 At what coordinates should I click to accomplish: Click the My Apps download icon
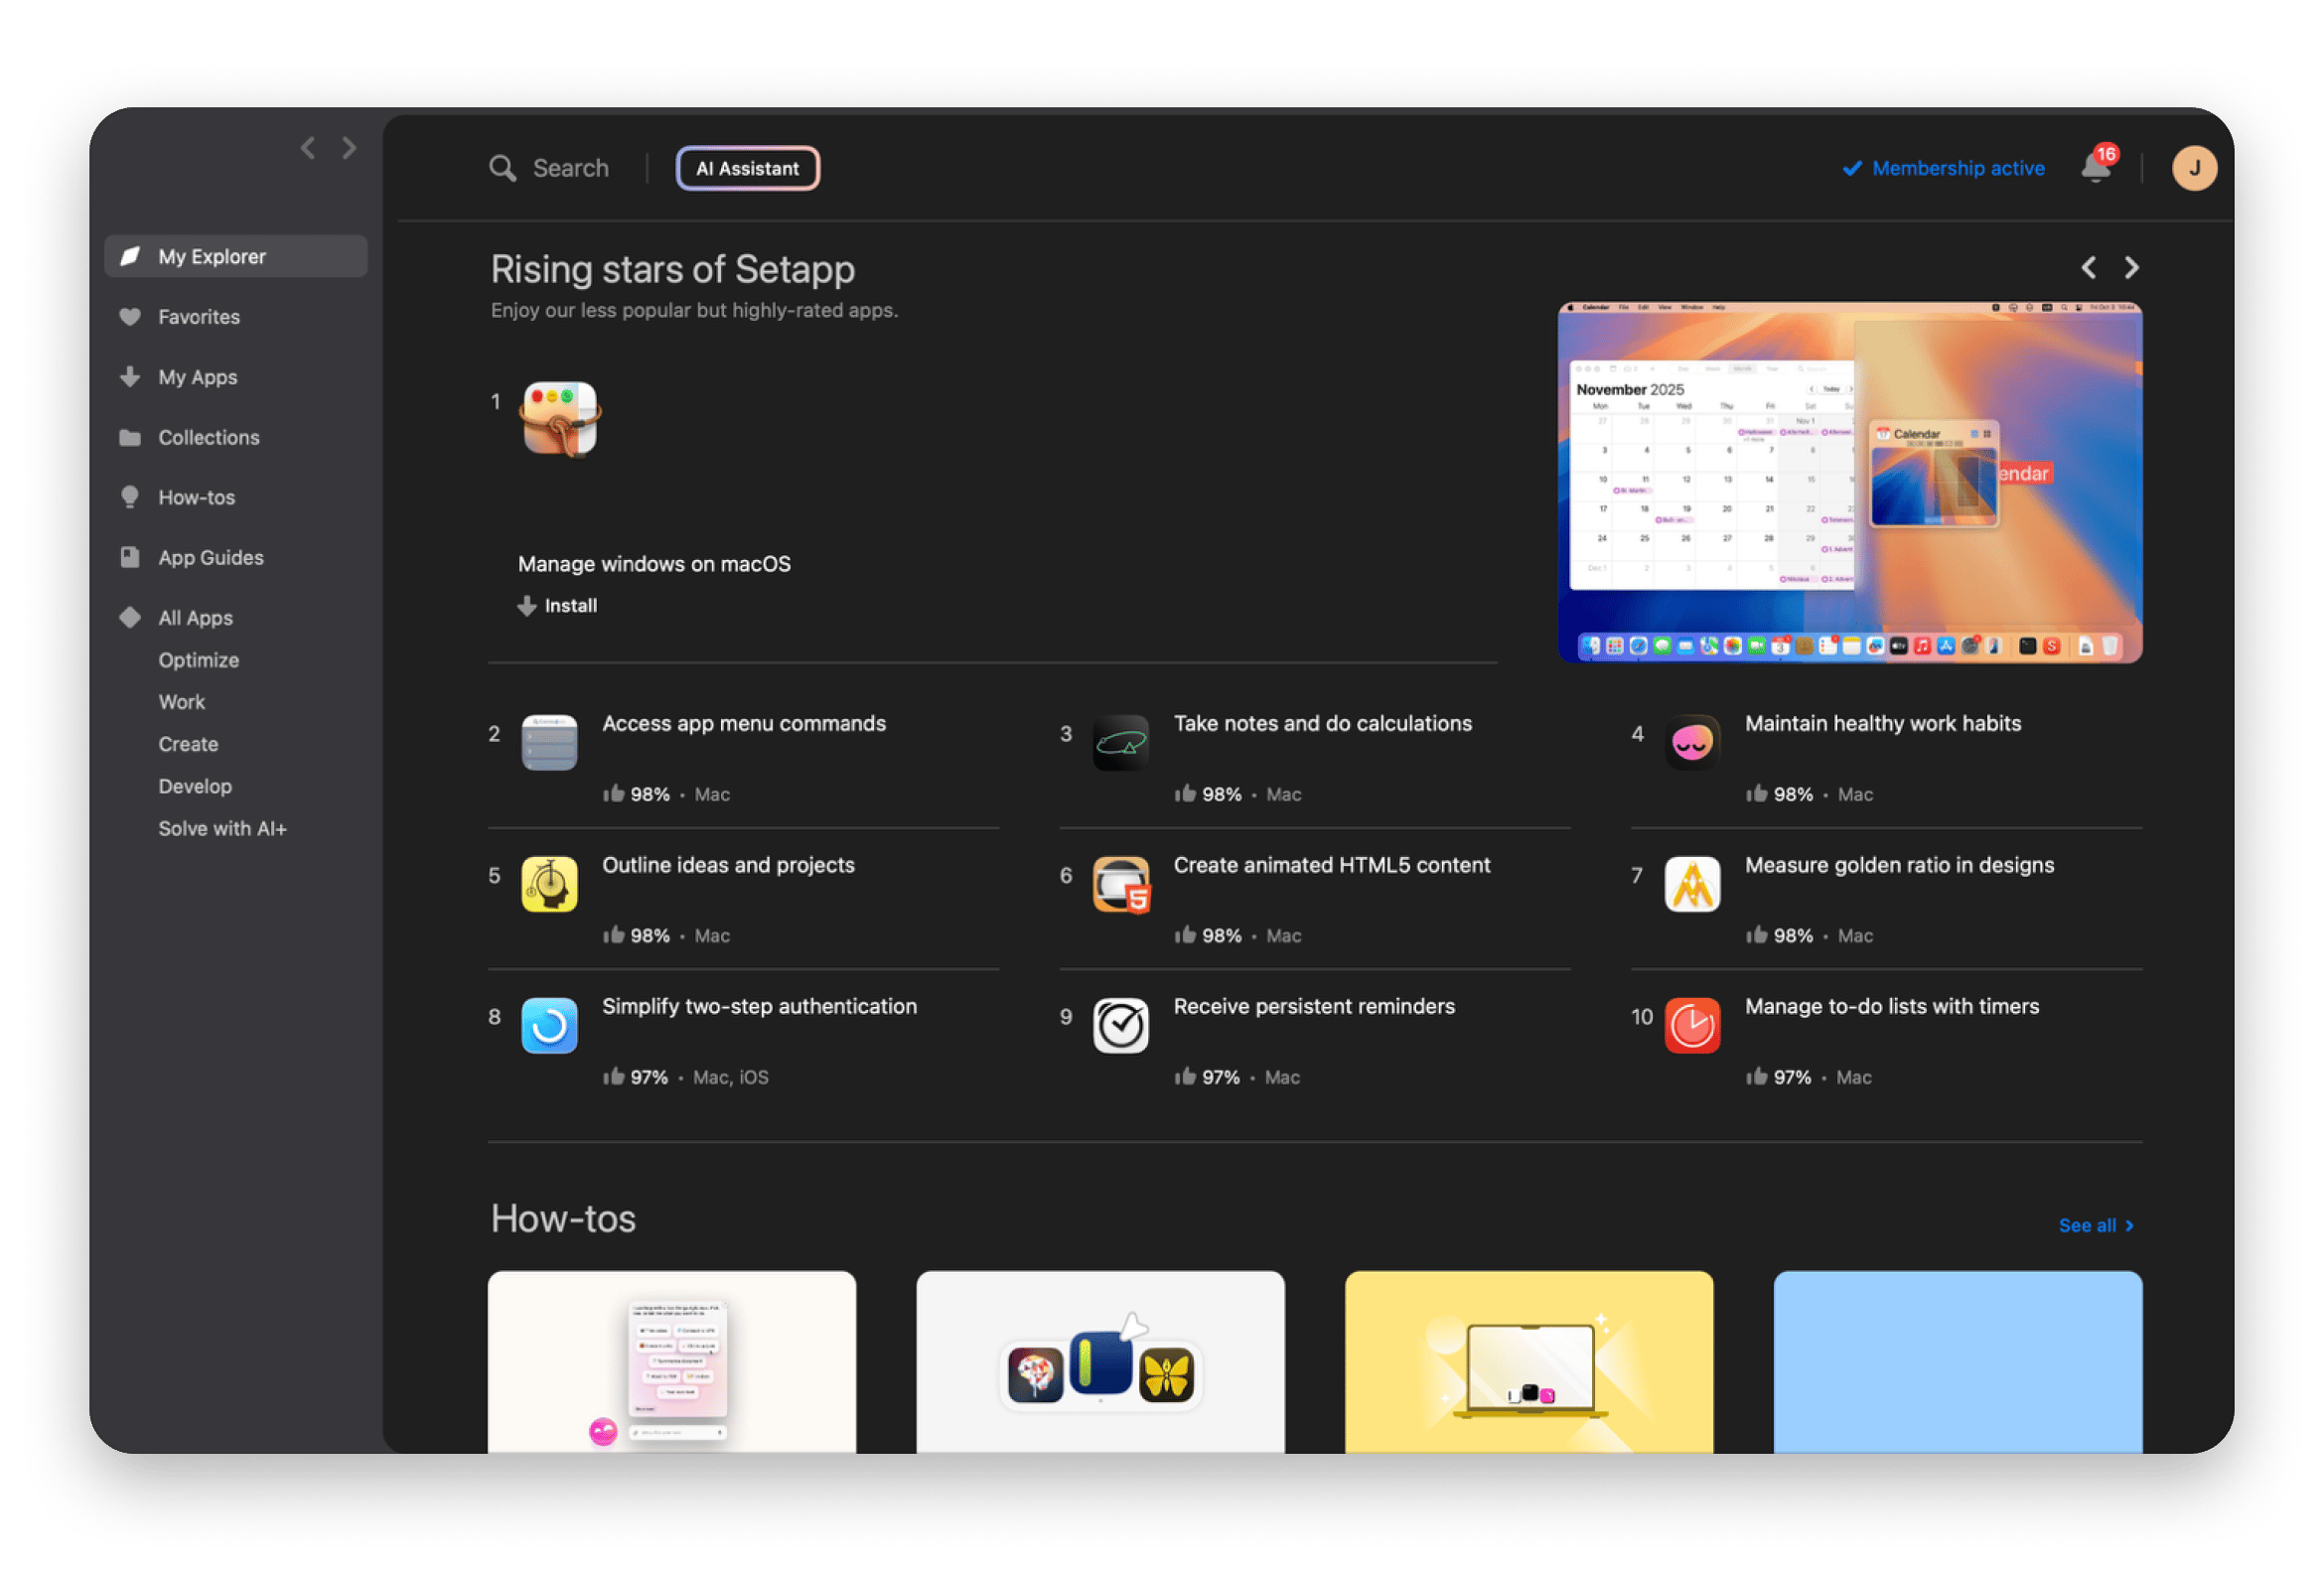[130, 377]
